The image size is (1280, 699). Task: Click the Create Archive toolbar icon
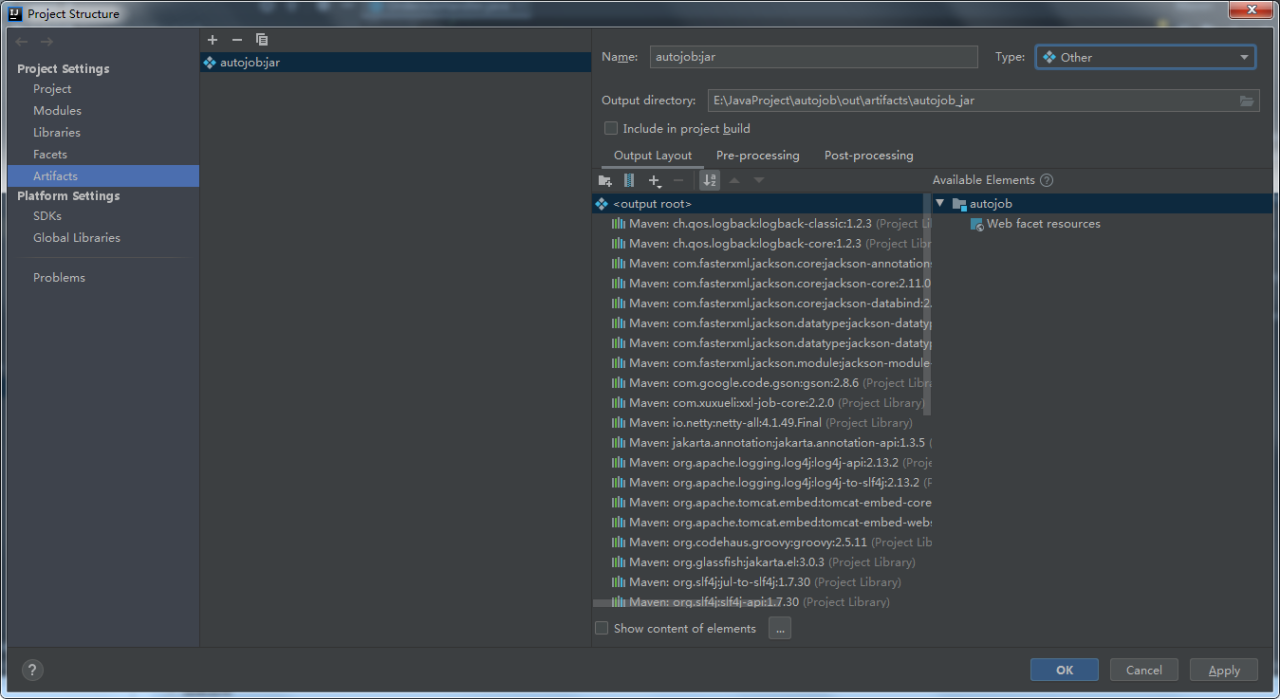click(629, 181)
